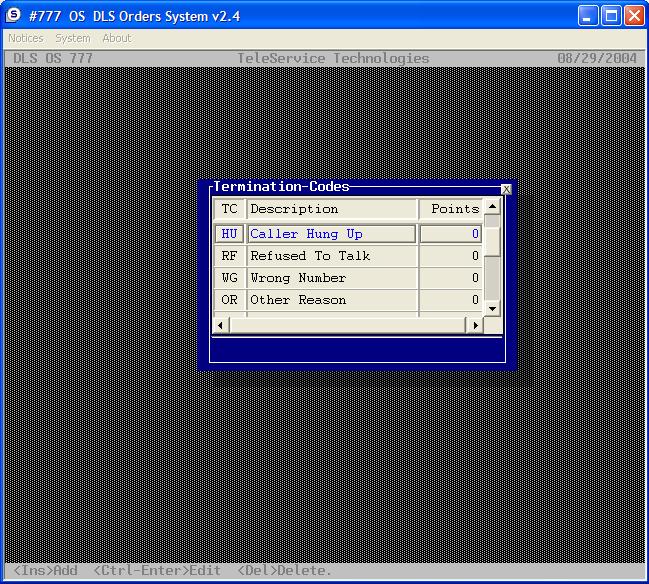Click the 'DLS OS 777' header text
This screenshot has height=584, width=649.
(53, 58)
